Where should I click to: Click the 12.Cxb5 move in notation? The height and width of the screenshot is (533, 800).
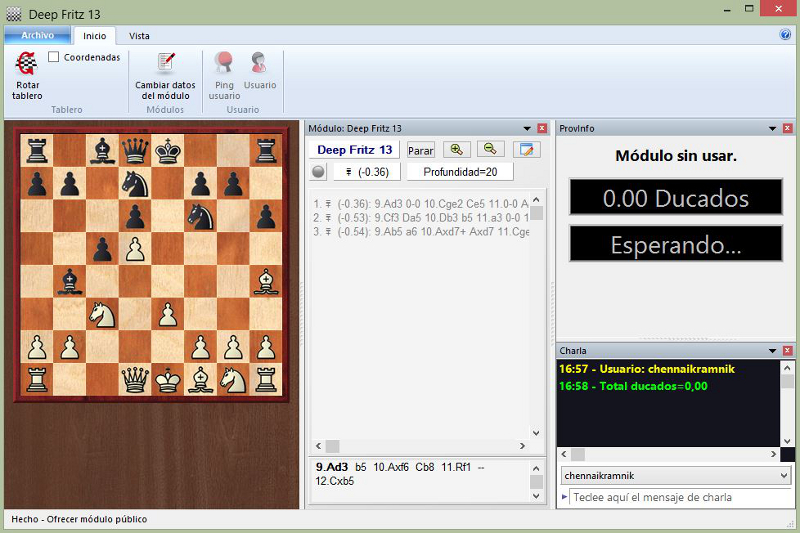[335, 481]
